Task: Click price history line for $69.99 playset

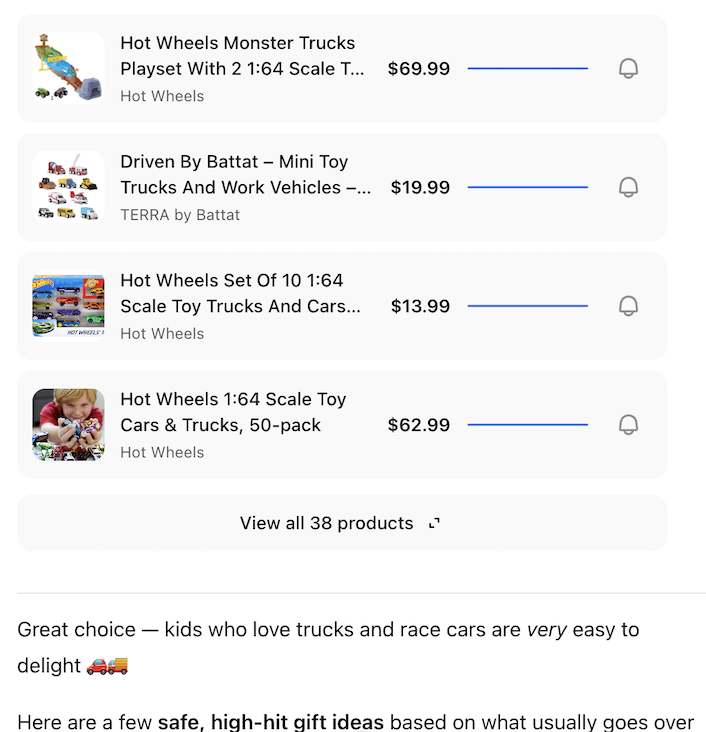Action: click(x=527, y=69)
